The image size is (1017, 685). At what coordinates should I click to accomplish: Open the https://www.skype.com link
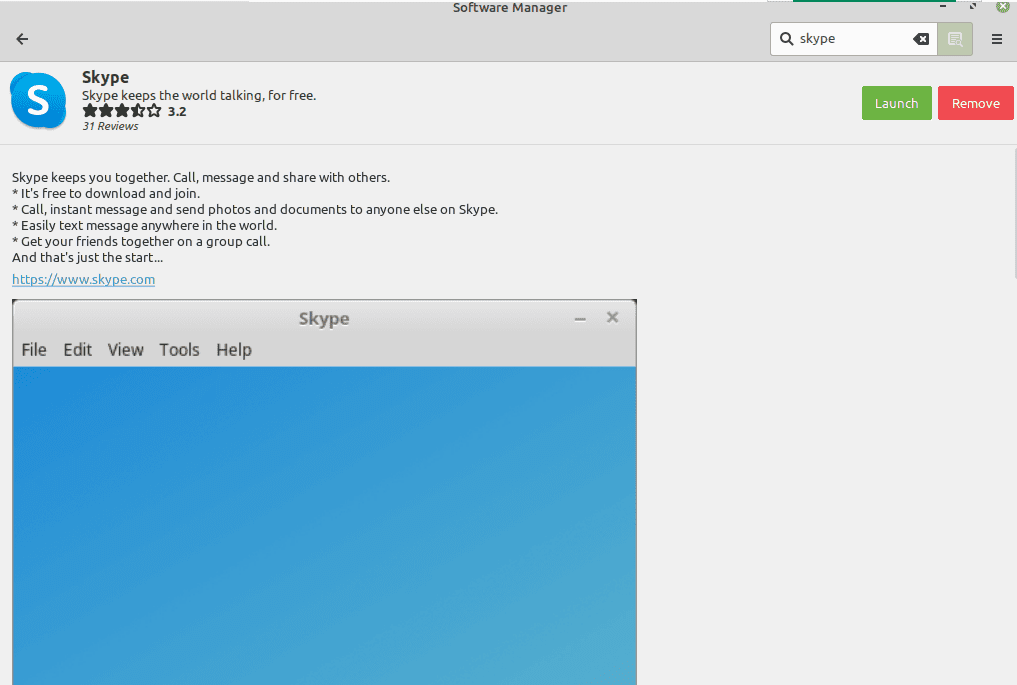tap(83, 279)
